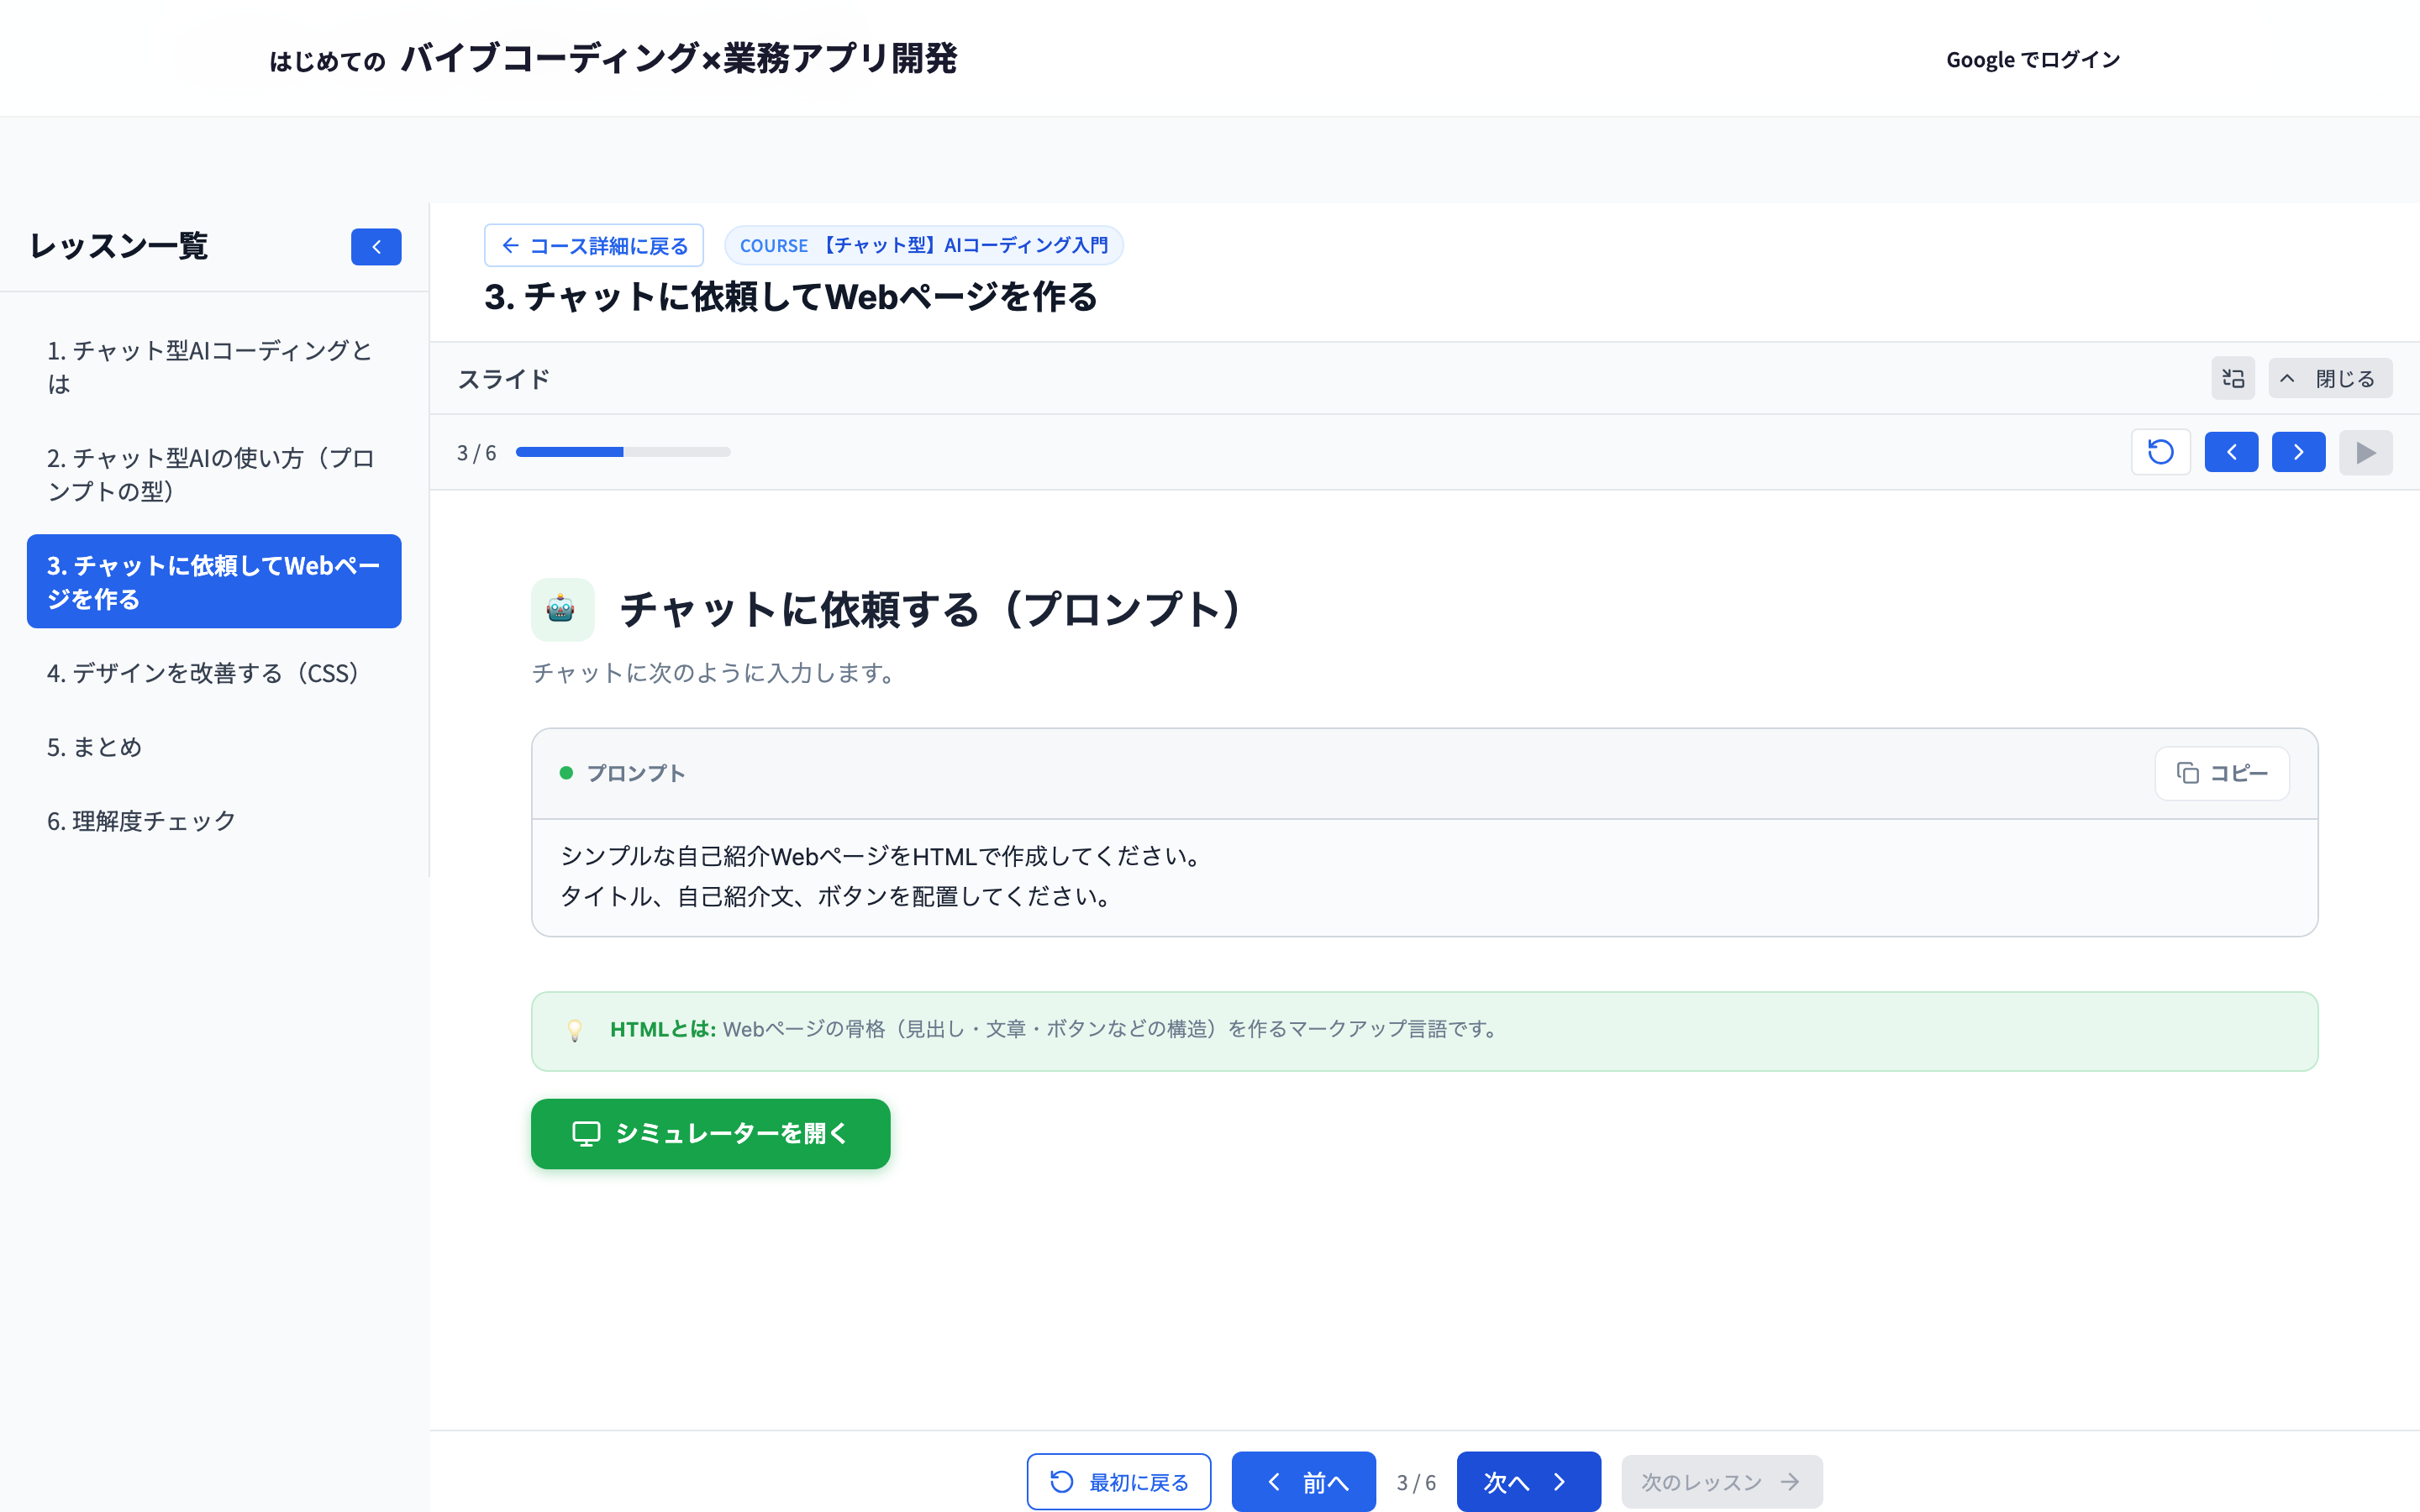The width and height of the screenshot is (2420, 1512).
Task: Click 最初に戻る at the bottom
Action: (1119, 1481)
